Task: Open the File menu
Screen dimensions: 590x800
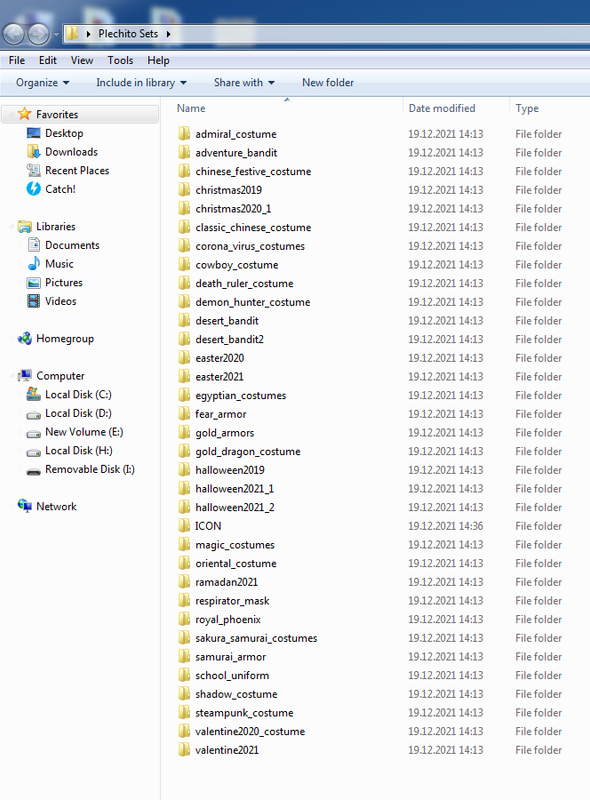Action: [x=17, y=60]
